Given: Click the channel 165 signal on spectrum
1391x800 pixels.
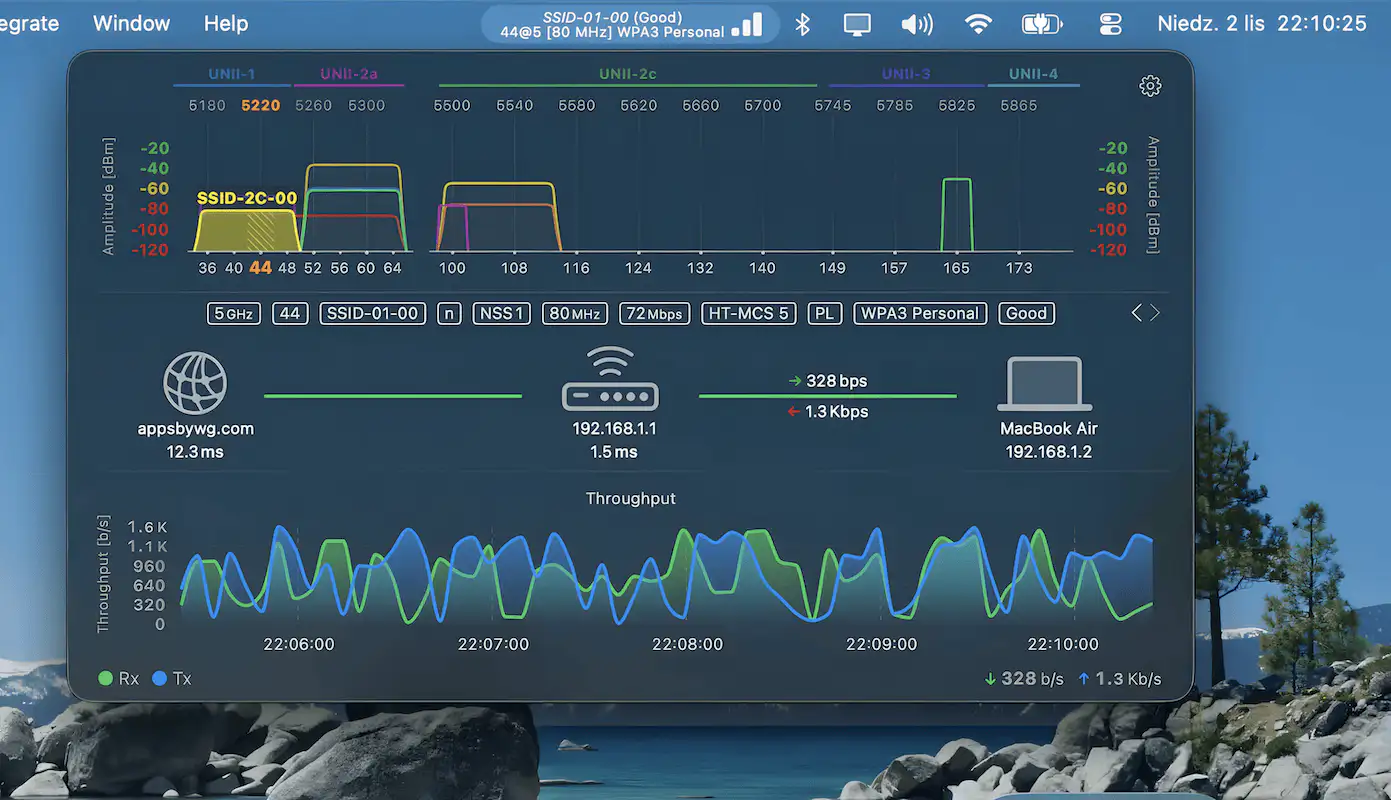Looking at the screenshot, I should (957, 214).
